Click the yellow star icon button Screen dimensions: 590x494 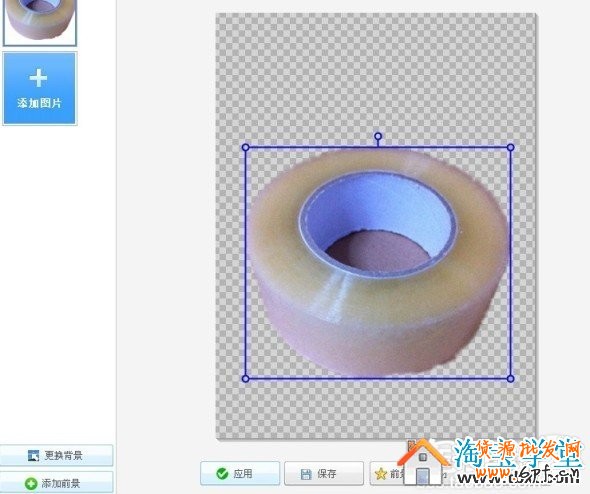click(x=381, y=474)
